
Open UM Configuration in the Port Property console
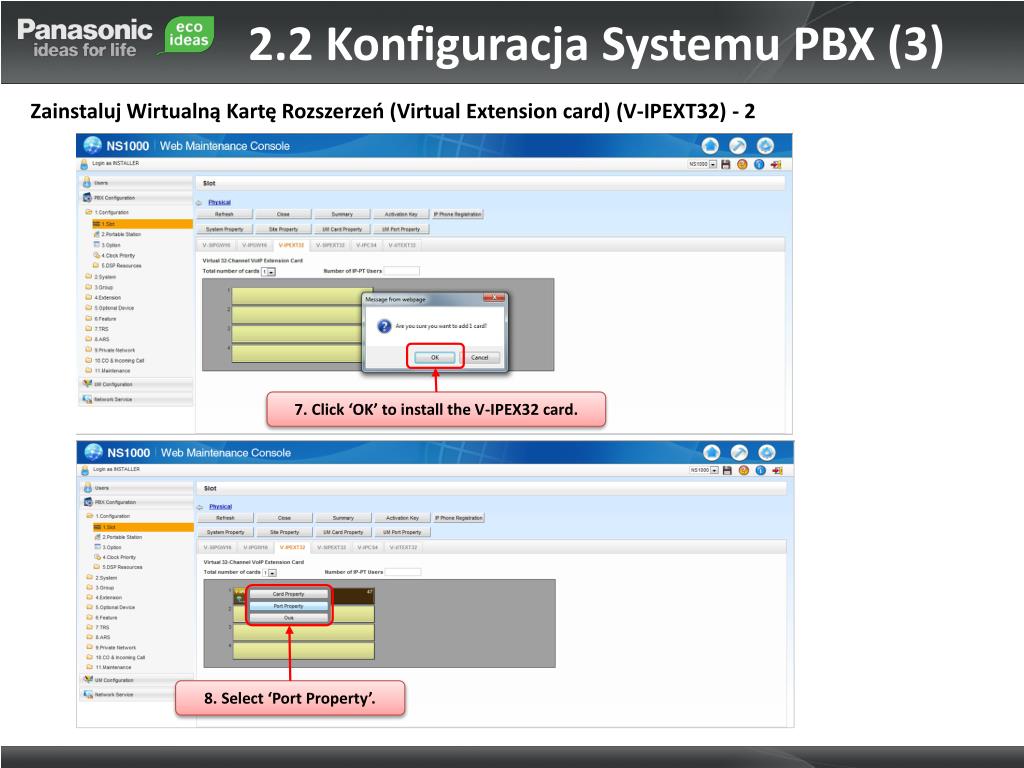point(138,680)
